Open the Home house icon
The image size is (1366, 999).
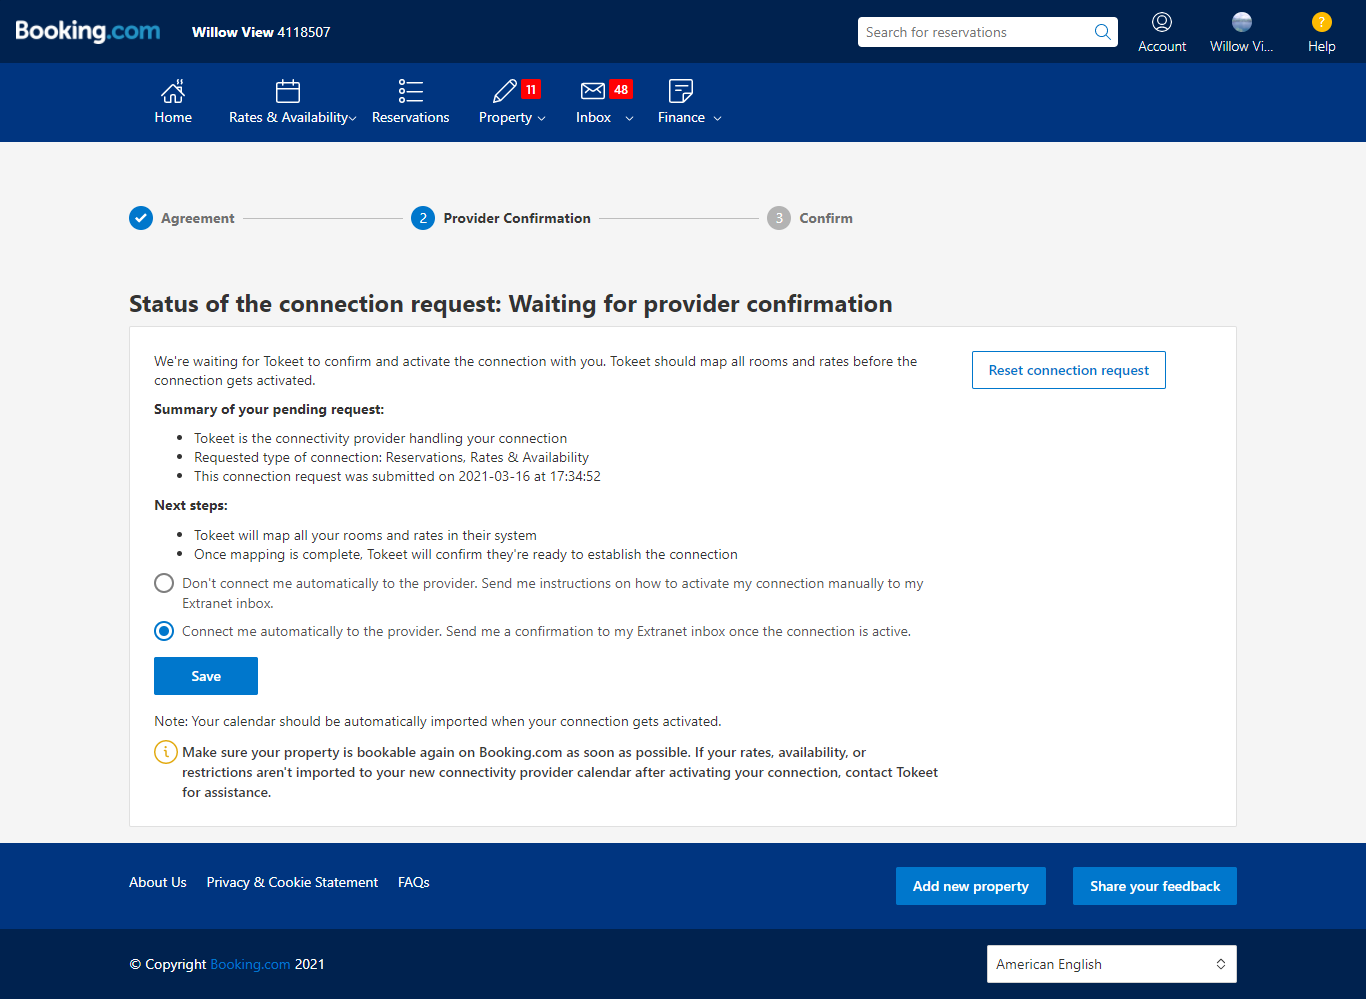(x=173, y=91)
